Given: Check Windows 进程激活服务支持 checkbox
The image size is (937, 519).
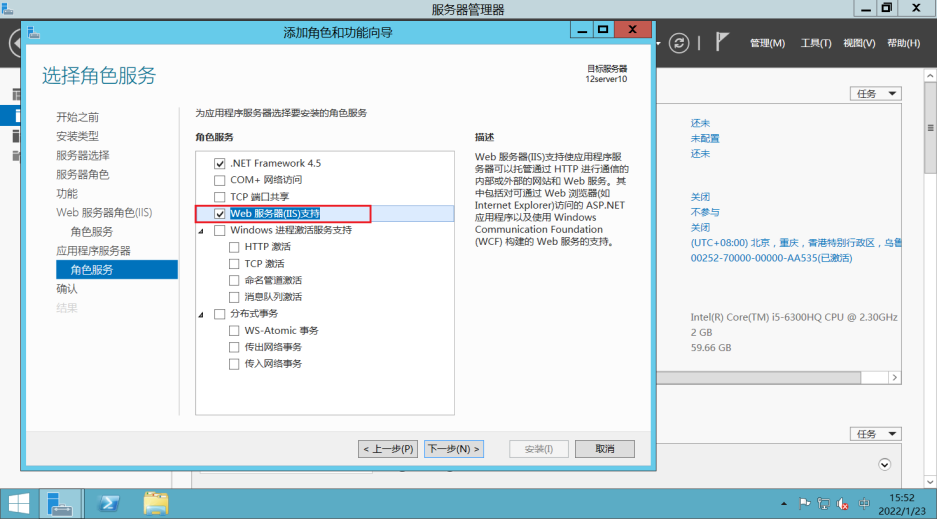Looking at the screenshot, I should tap(220, 231).
